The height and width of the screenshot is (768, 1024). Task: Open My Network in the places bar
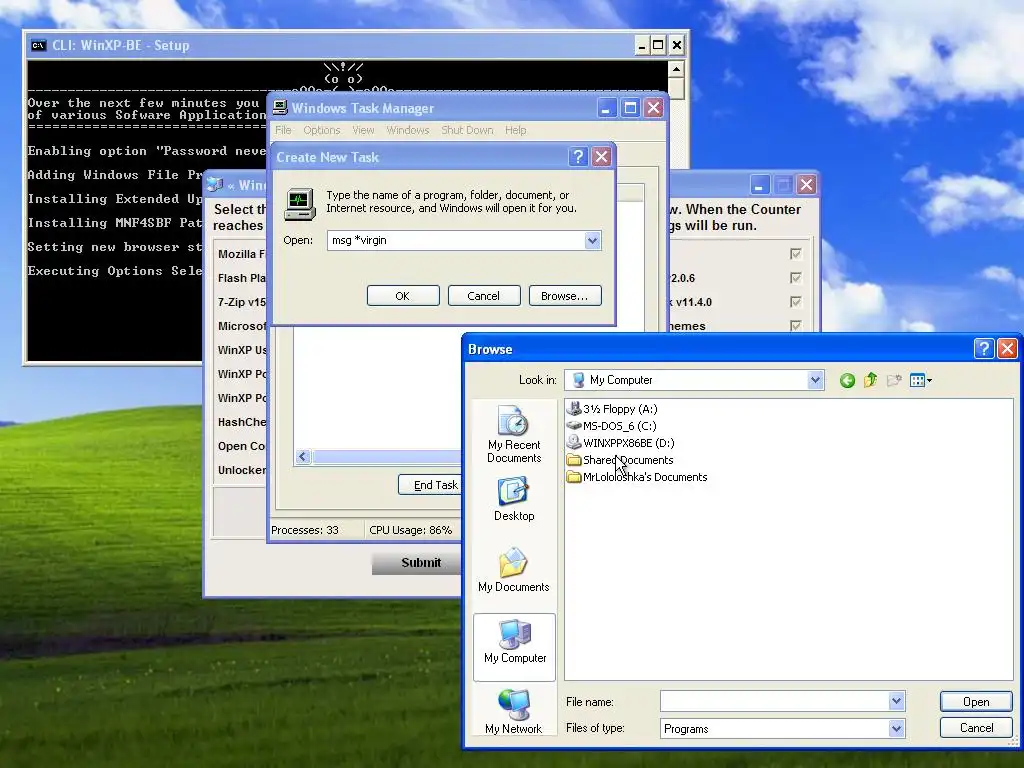coord(514,712)
